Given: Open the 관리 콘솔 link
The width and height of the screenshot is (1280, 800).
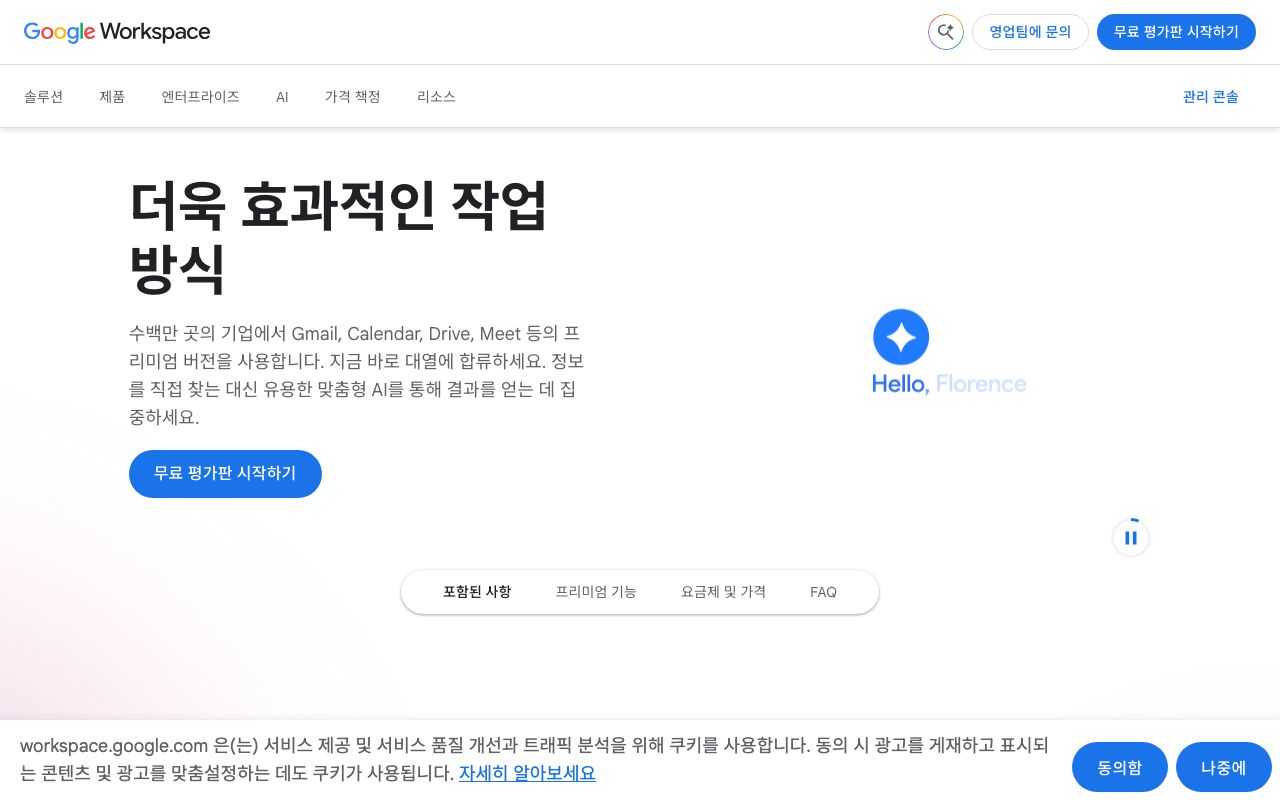Looking at the screenshot, I should (1210, 97).
